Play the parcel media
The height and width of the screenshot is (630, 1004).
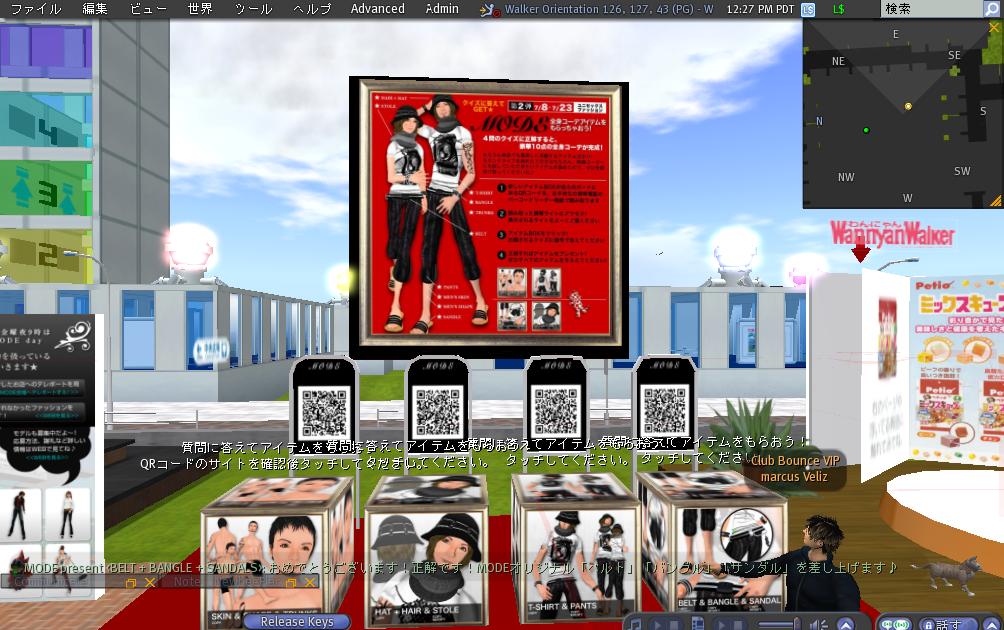[722, 624]
